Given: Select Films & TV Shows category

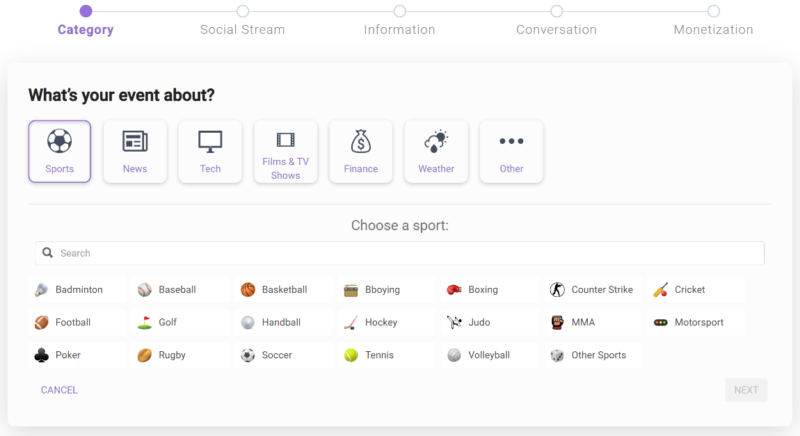Looking at the screenshot, I should (x=286, y=151).
